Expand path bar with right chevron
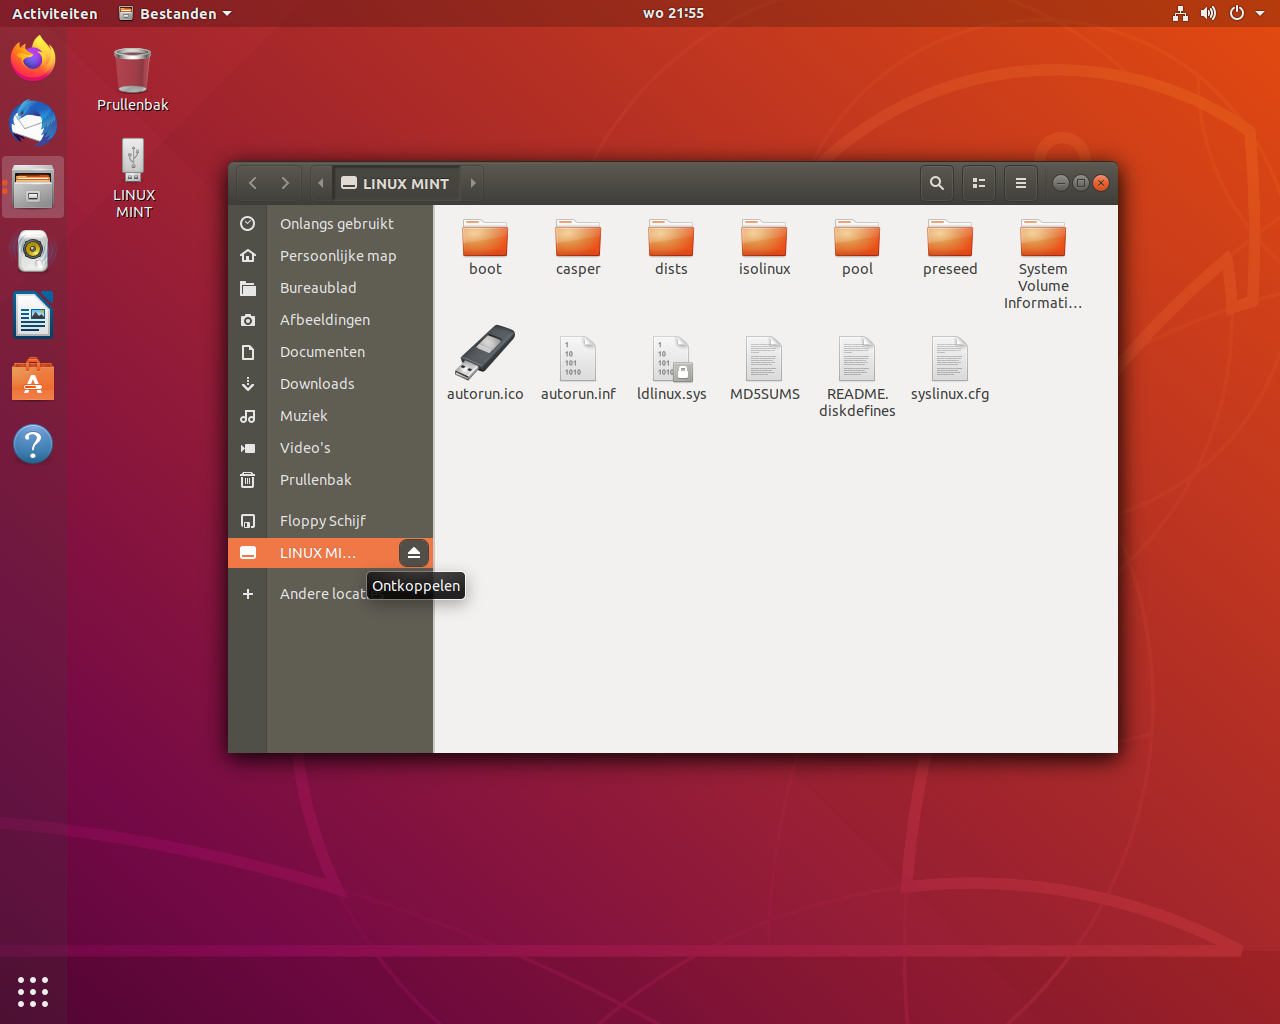Screen dimensions: 1280x1024 473,183
